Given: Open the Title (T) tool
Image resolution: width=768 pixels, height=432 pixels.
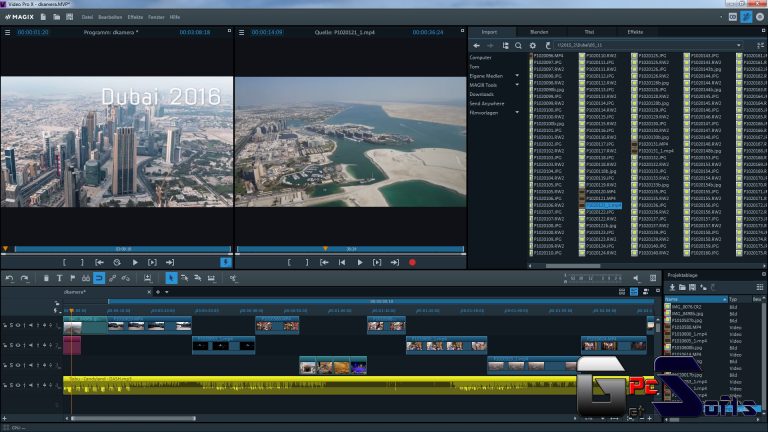Looking at the screenshot, I should 59,278.
